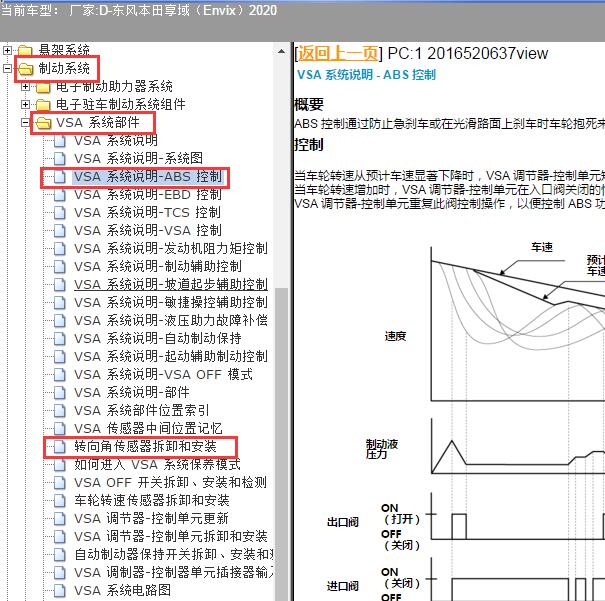
Task: Click document icon beside VSA 系统说明-系统图
Action: tap(59, 159)
